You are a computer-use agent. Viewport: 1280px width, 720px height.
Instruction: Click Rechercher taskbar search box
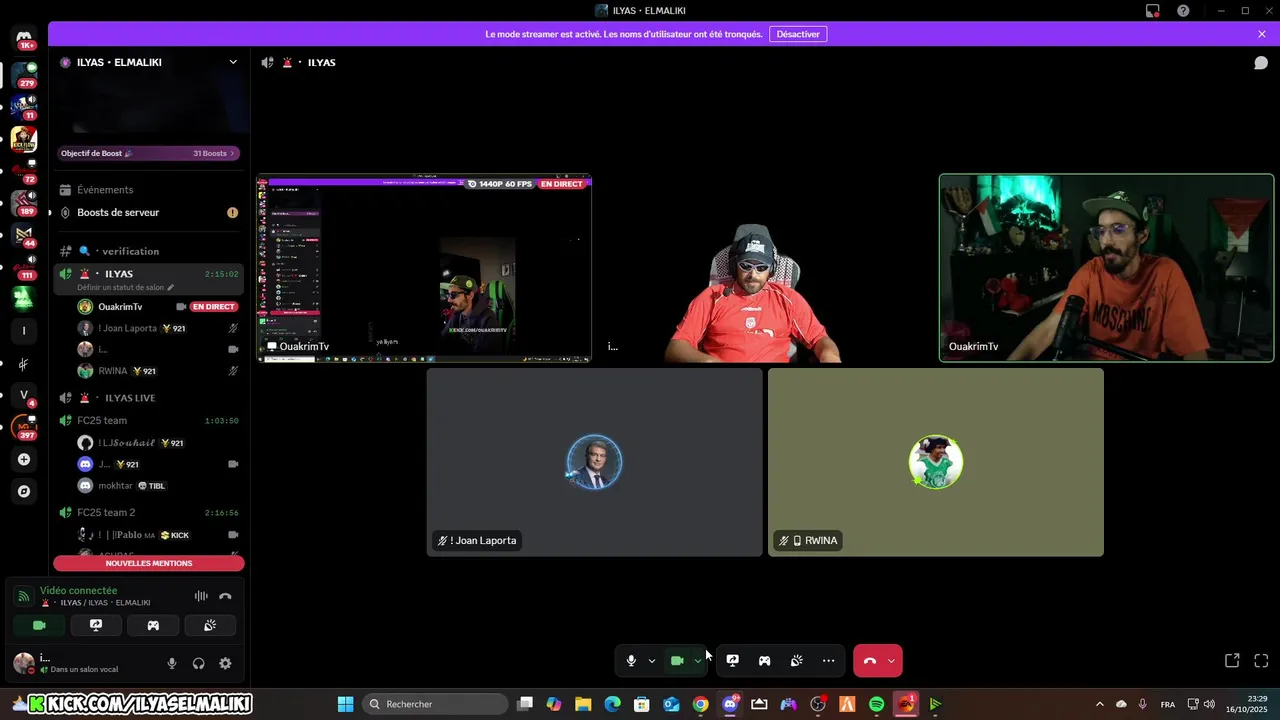435,704
